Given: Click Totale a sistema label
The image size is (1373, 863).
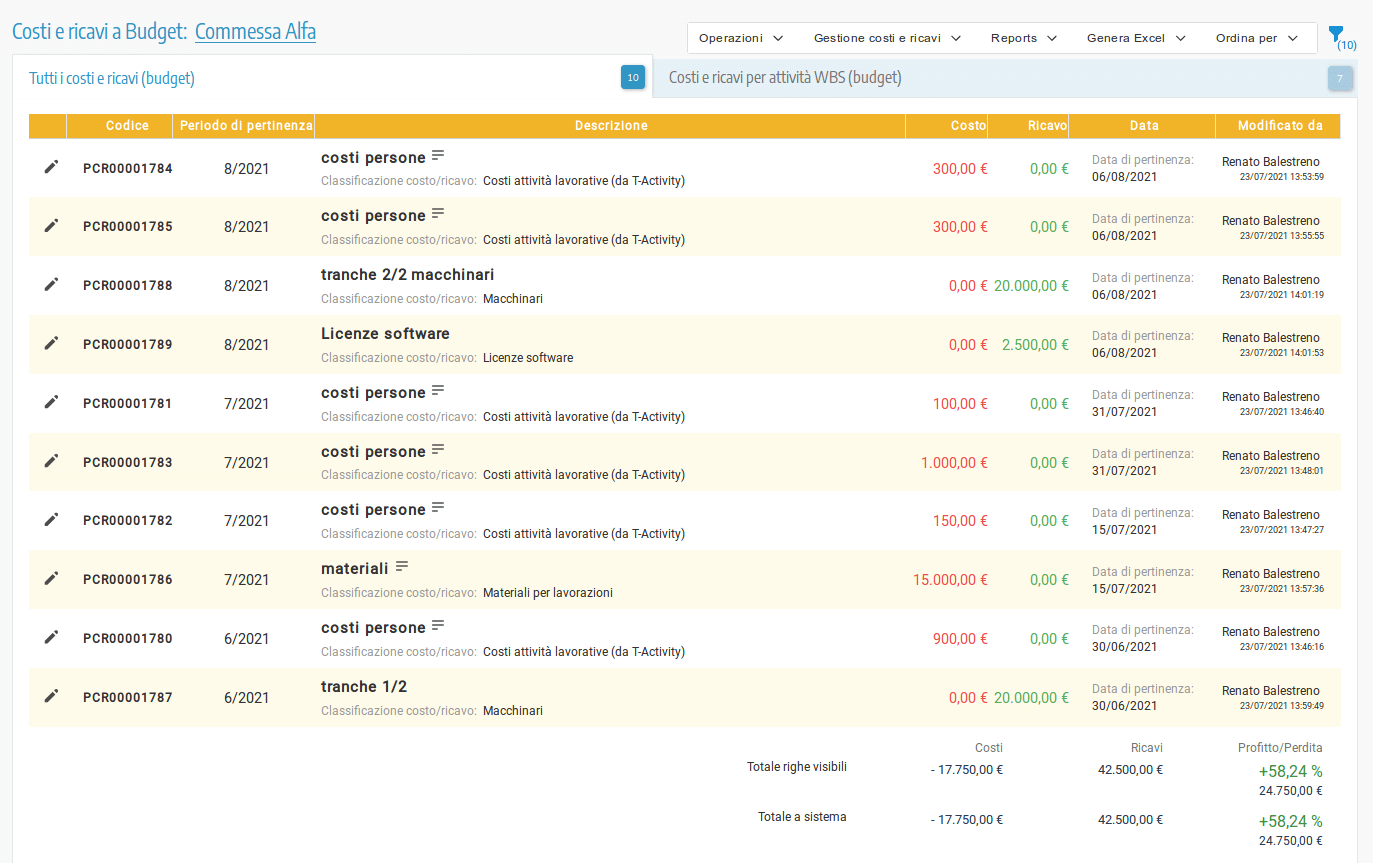Looking at the screenshot, I should point(802,817).
